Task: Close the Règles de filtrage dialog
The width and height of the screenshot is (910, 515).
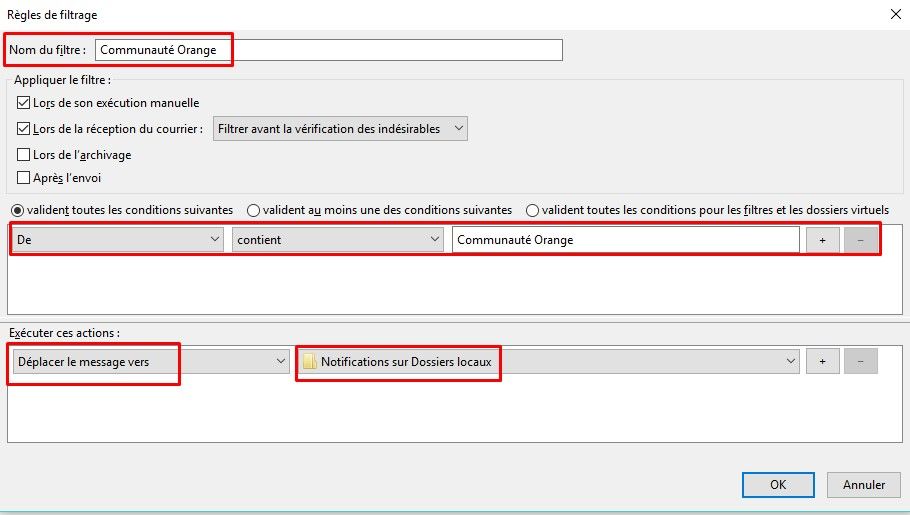Action: (895, 14)
